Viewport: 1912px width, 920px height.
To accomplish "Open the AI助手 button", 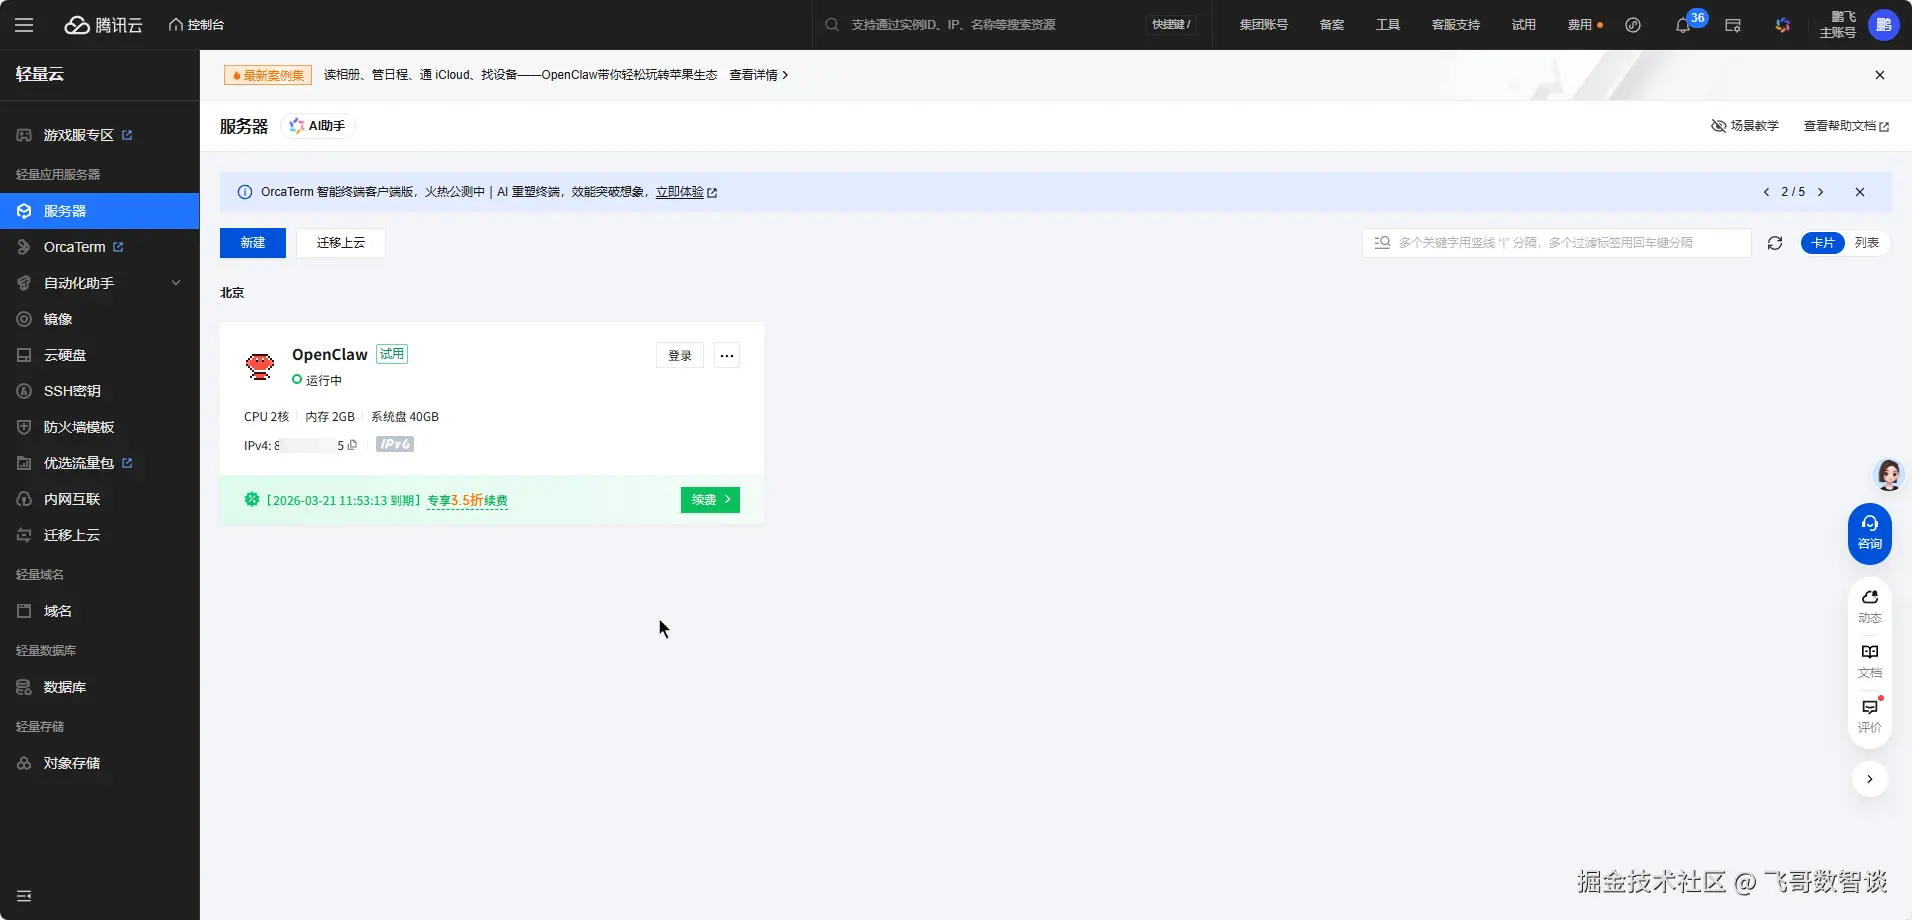I will point(317,126).
